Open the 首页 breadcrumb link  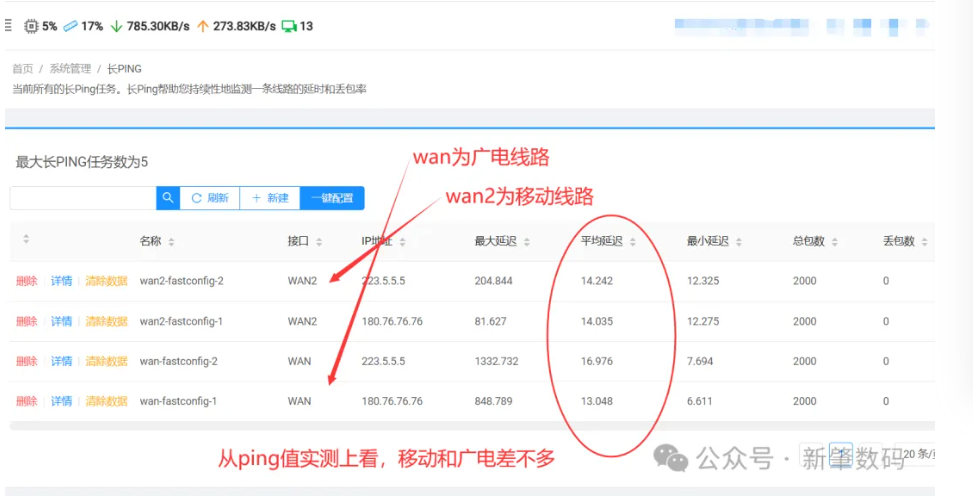click(23, 68)
